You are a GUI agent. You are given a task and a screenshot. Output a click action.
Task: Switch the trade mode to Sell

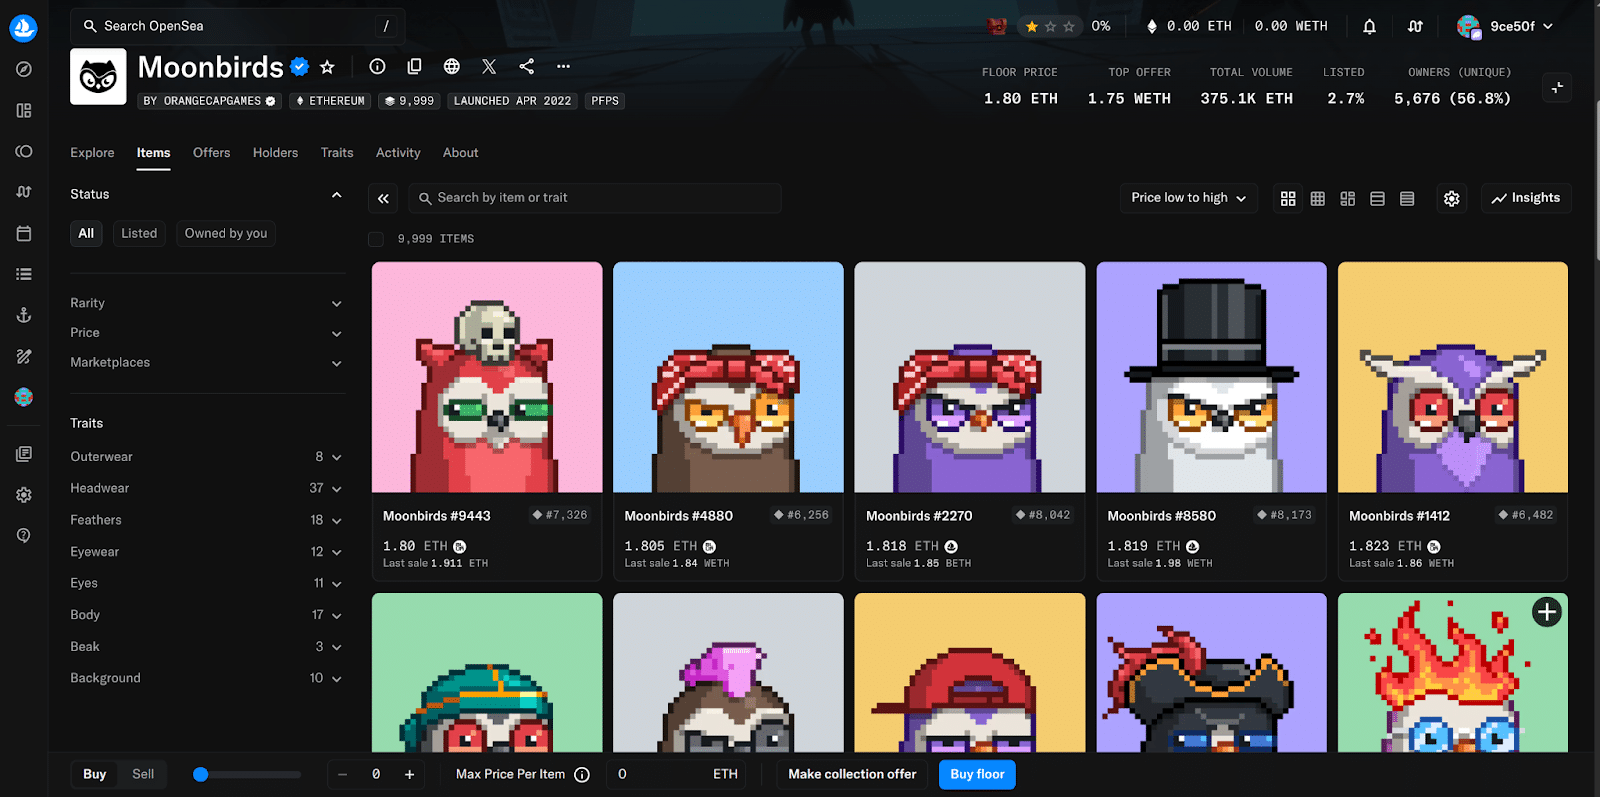(143, 774)
